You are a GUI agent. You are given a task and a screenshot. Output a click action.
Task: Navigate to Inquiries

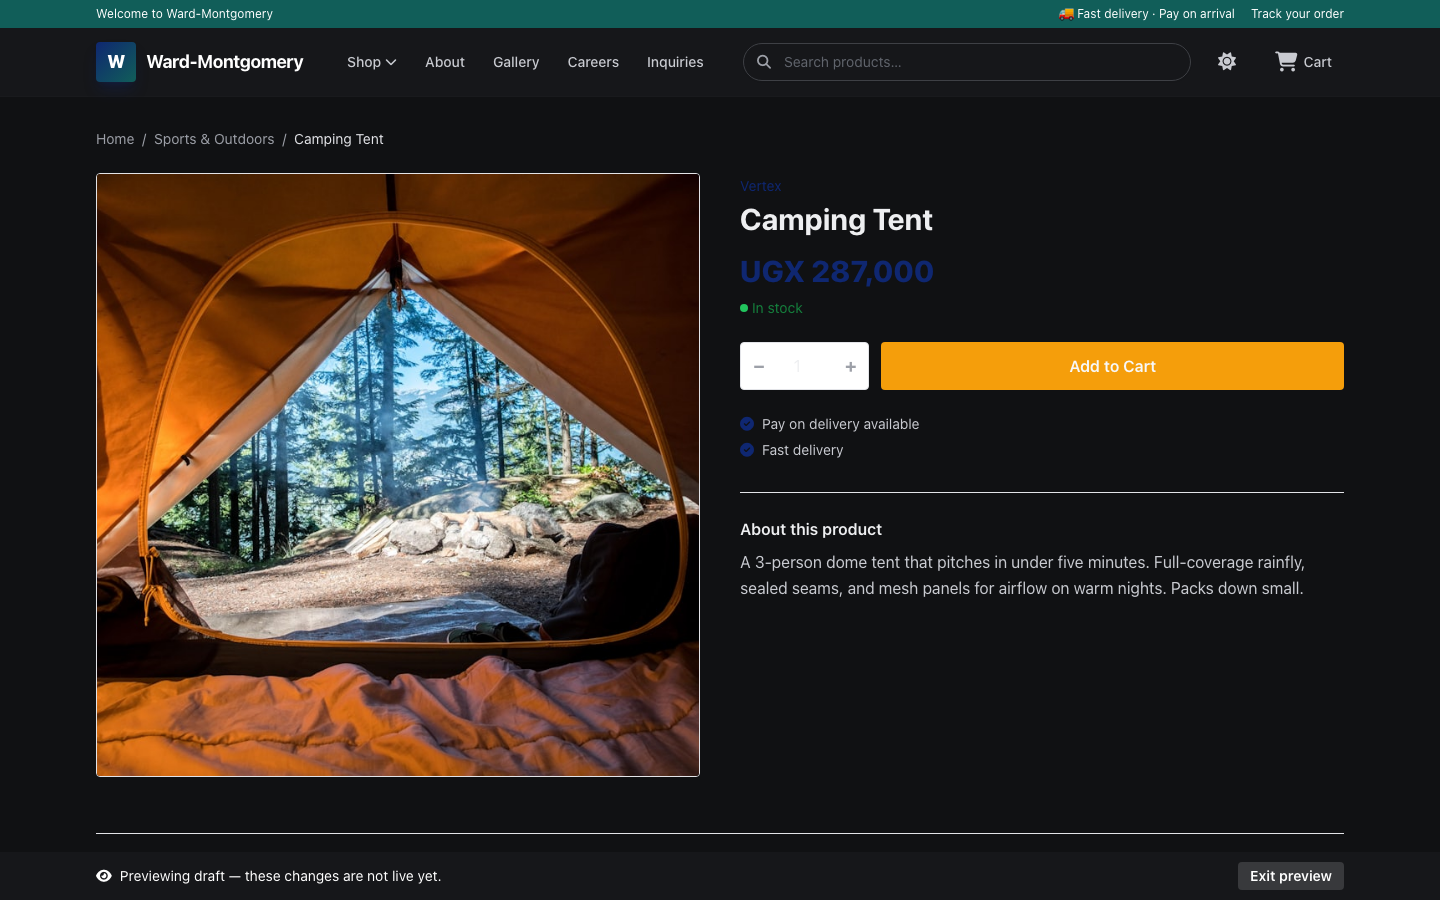click(675, 62)
